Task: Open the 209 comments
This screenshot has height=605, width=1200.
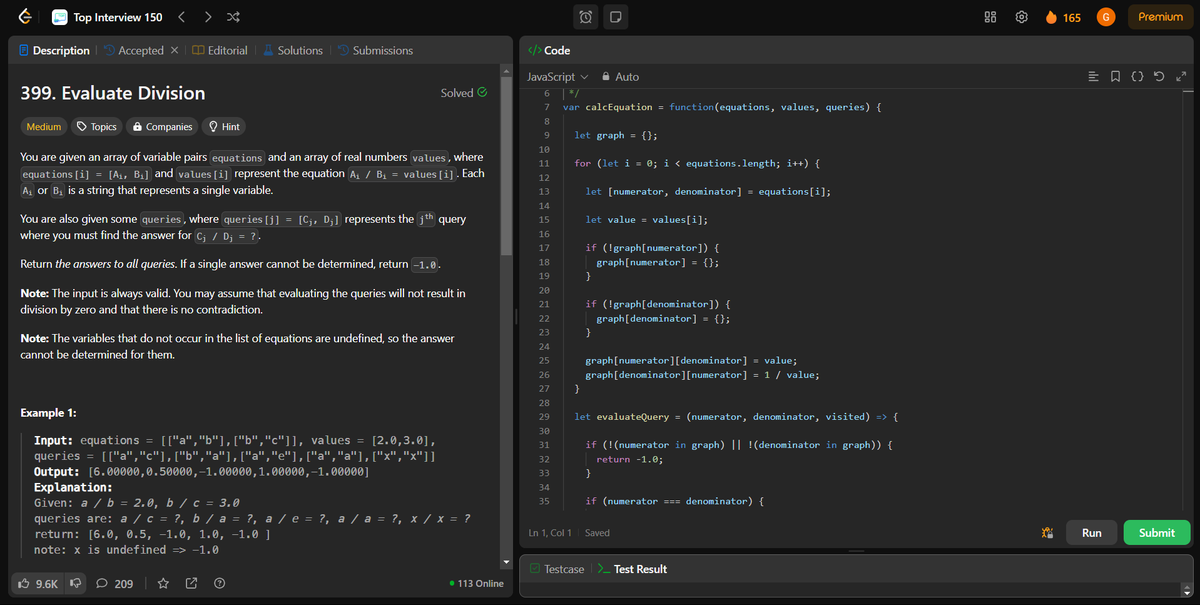Action: point(115,583)
